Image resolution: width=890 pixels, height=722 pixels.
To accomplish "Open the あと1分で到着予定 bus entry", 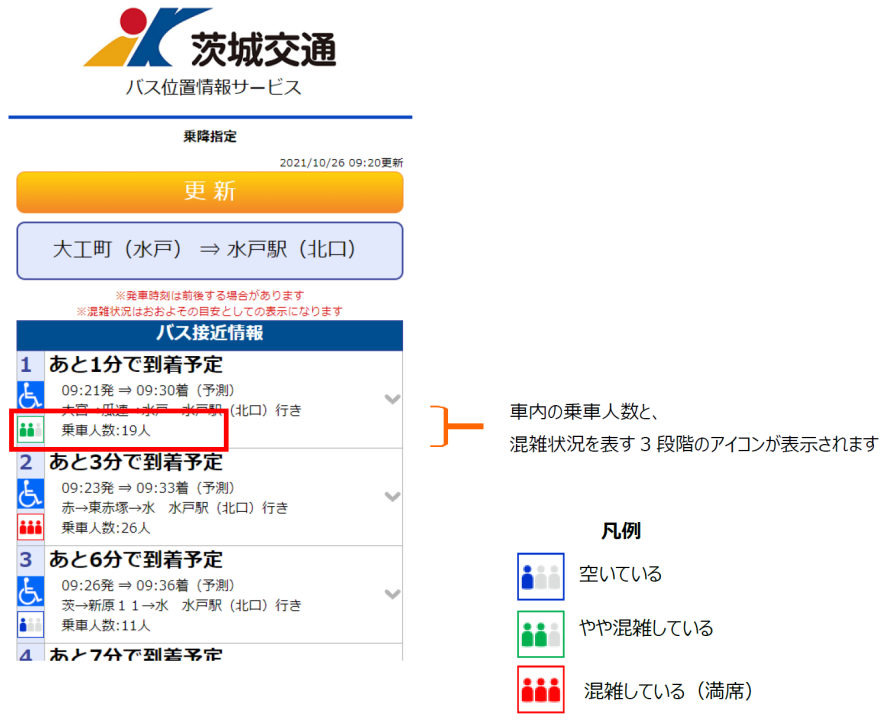I will tap(136, 365).
